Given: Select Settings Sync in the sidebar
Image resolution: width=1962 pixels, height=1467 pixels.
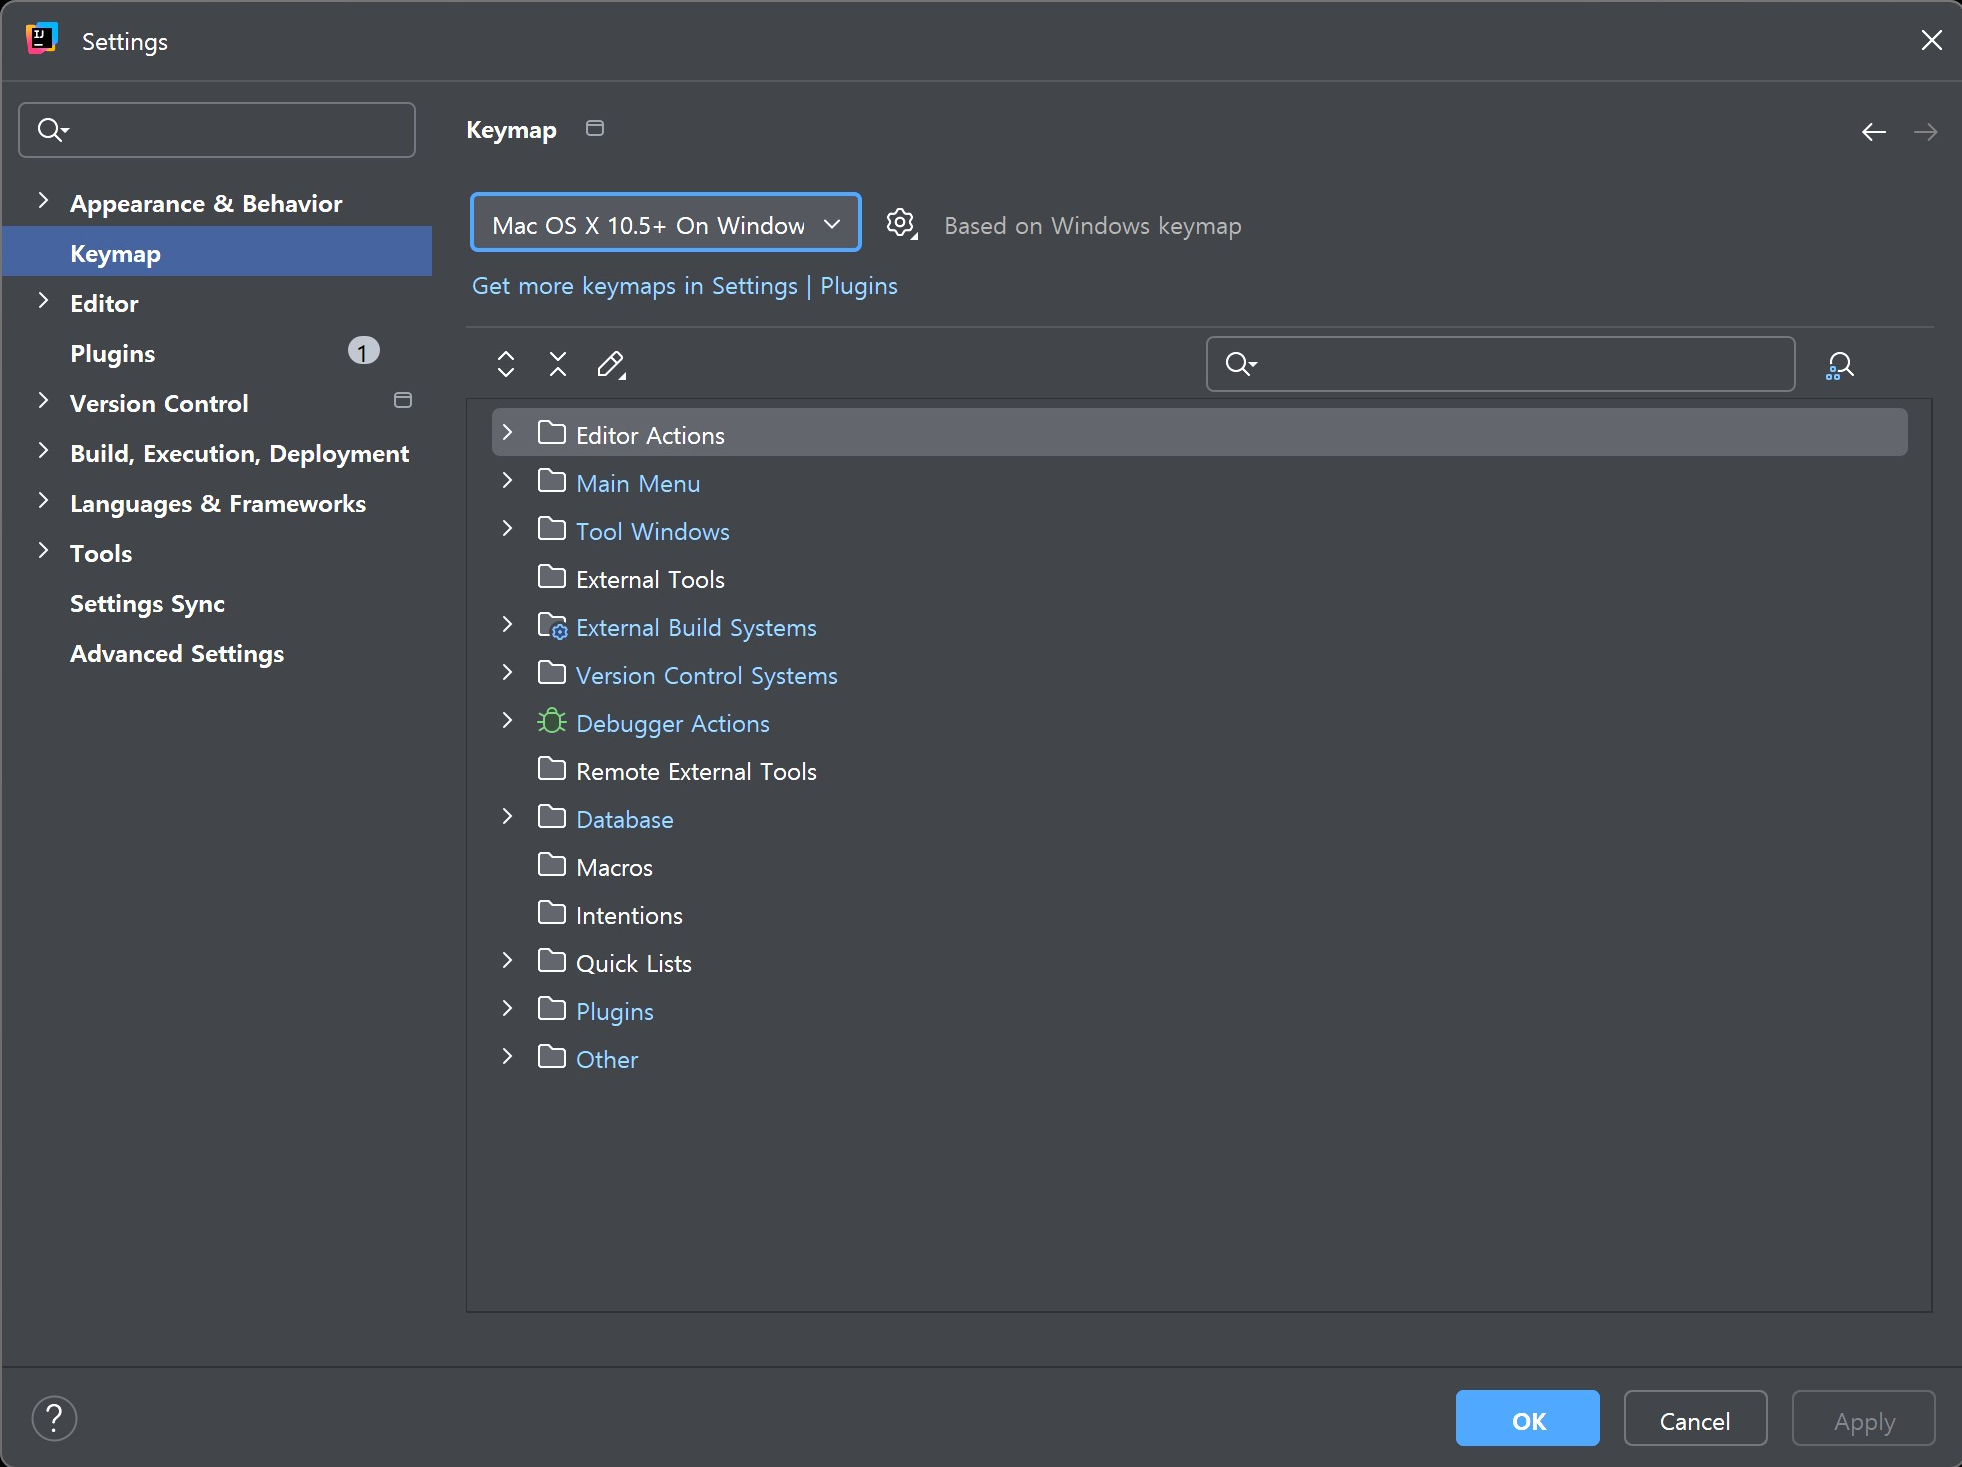Looking at the screenshot, I should coord(147,603).
